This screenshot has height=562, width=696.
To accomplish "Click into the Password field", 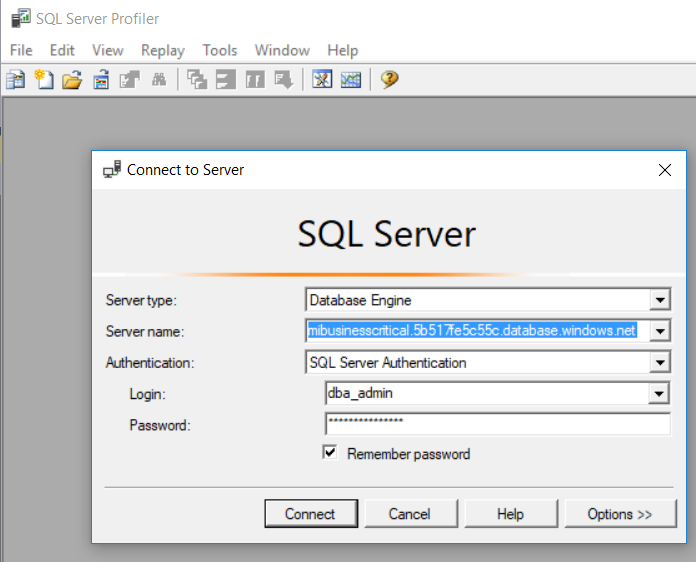I will pyautogui.click(x=497, y=425).
